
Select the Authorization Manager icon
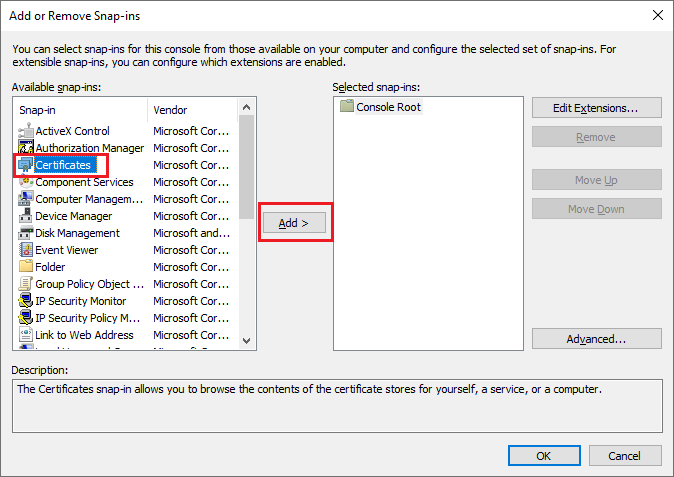pos(26,148)
